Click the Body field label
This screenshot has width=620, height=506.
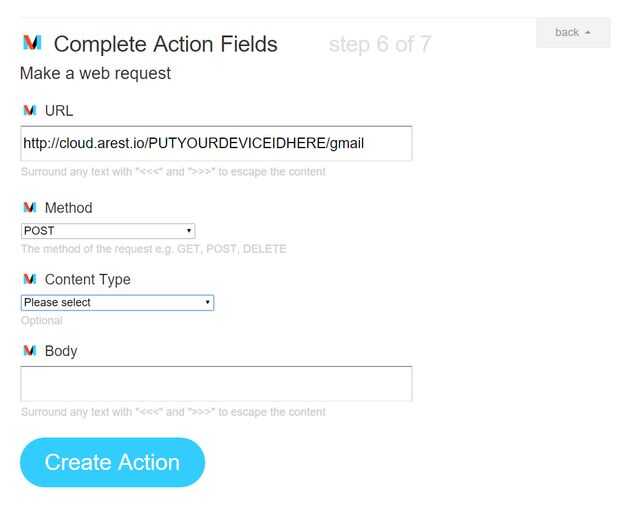pos(61,351)
